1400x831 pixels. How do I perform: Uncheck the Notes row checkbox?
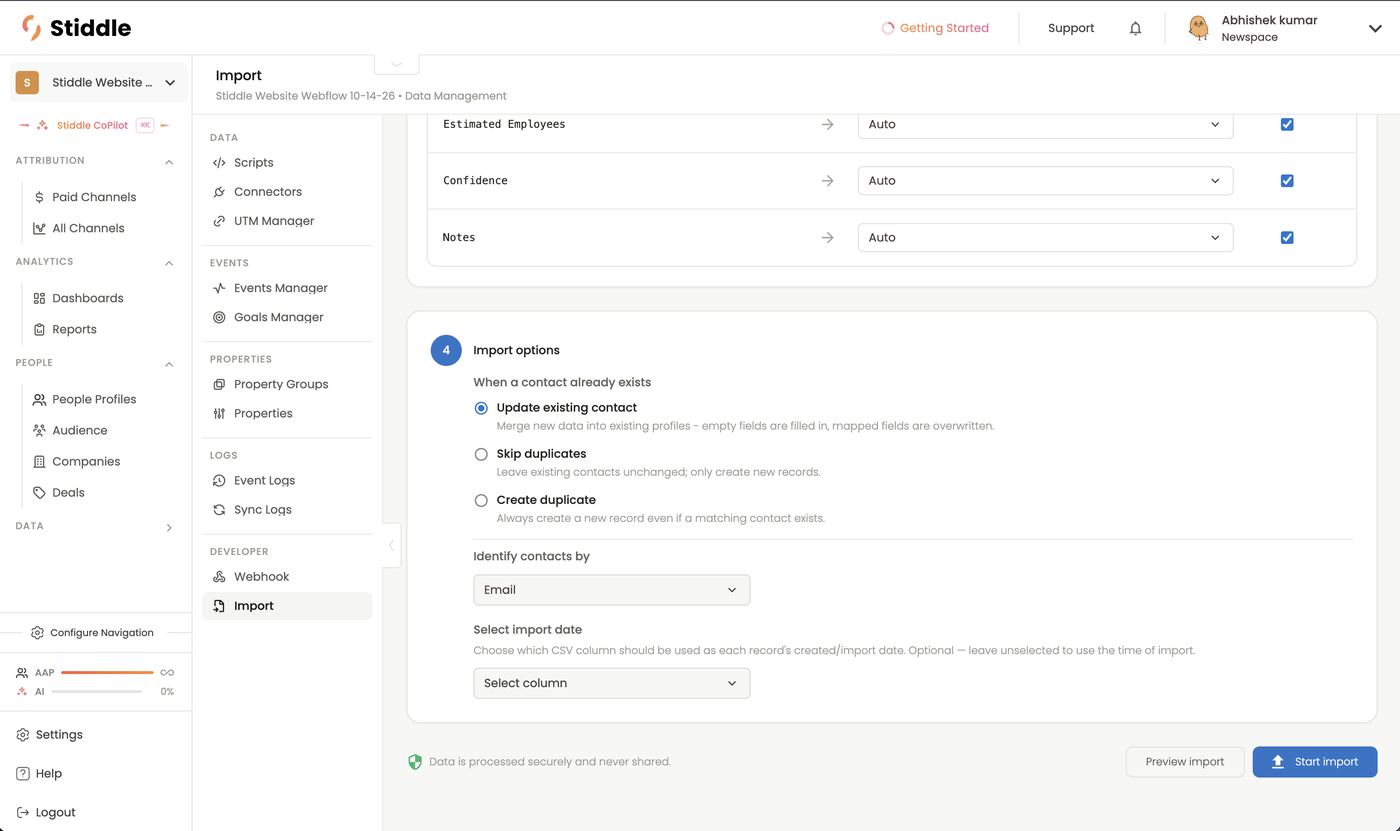point(1287,237)
